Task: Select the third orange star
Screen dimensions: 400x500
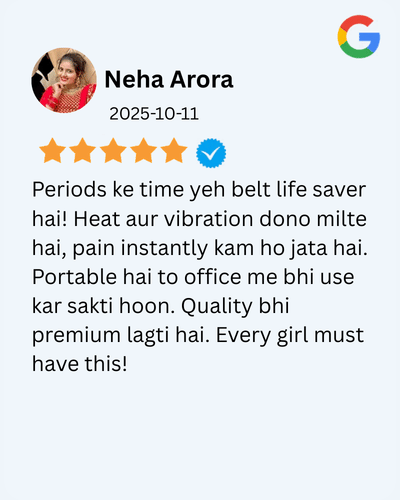Action: pos(113,150)
